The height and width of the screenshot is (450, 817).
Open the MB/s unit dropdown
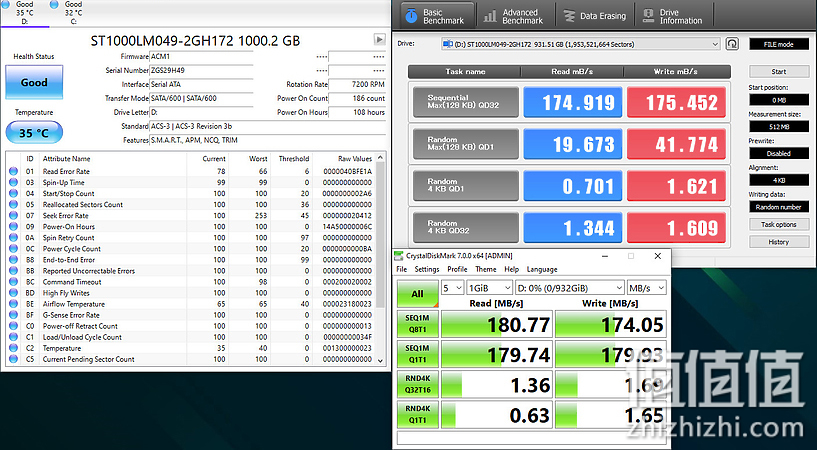tap(647, 288)
